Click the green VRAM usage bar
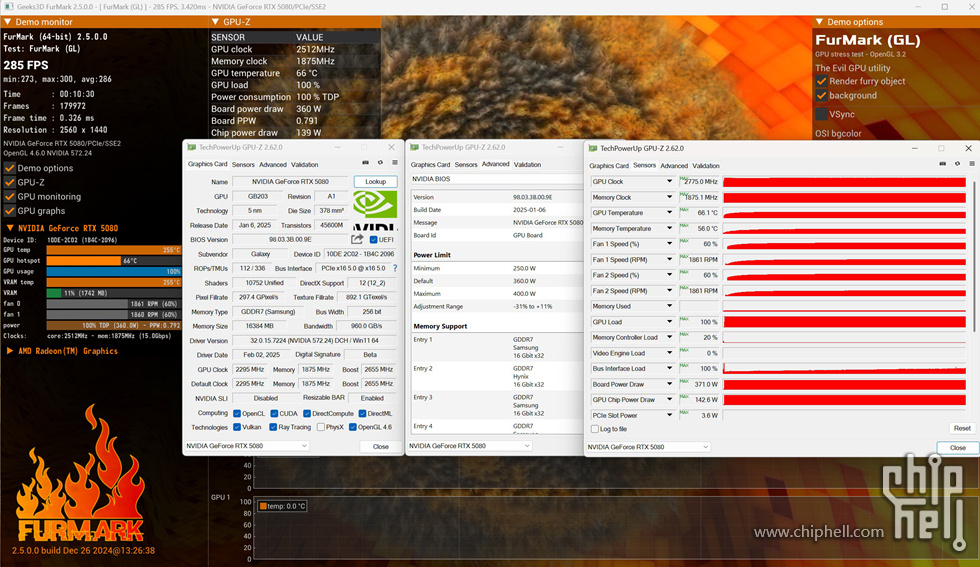 (x=54, y=293)
